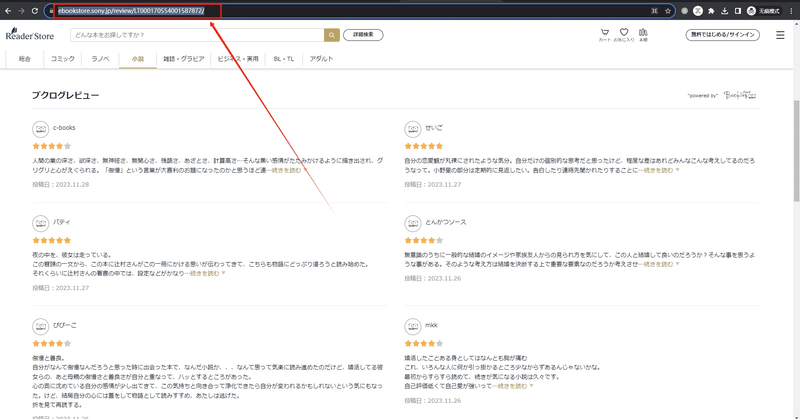Click the book search input field
This screenshot has width=800, height=419.
pyautogui.click(x=197, y=35)
